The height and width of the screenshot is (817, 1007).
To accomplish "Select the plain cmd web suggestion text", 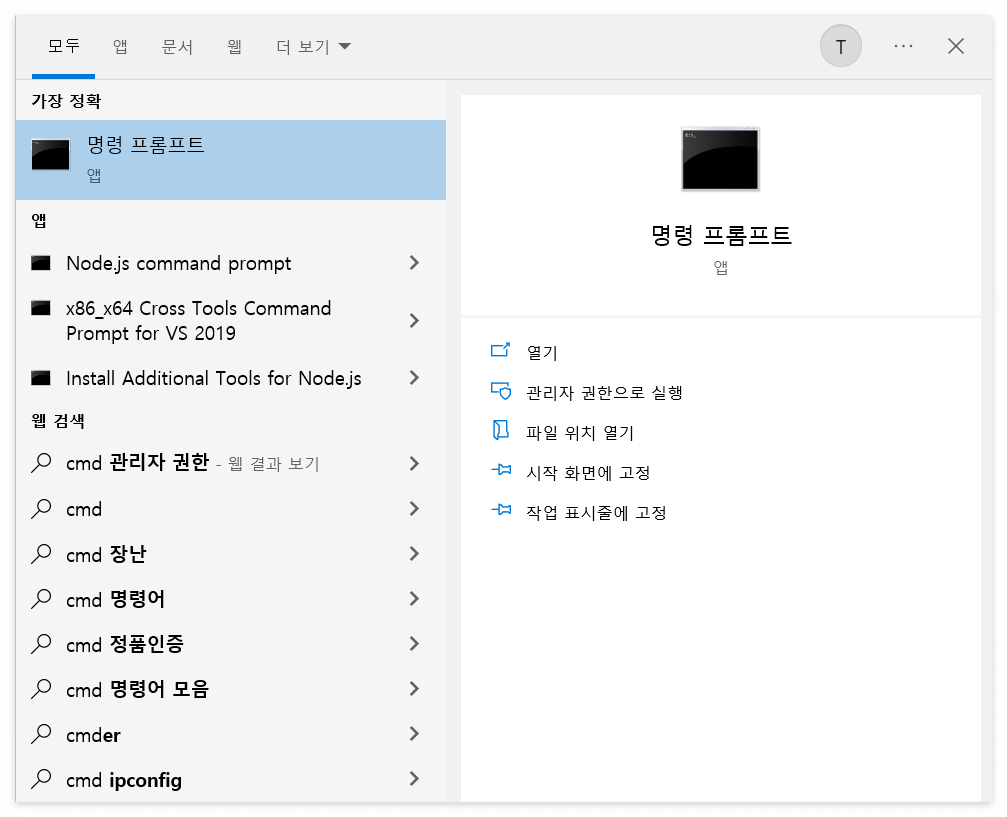I will [x=84, y=509].
